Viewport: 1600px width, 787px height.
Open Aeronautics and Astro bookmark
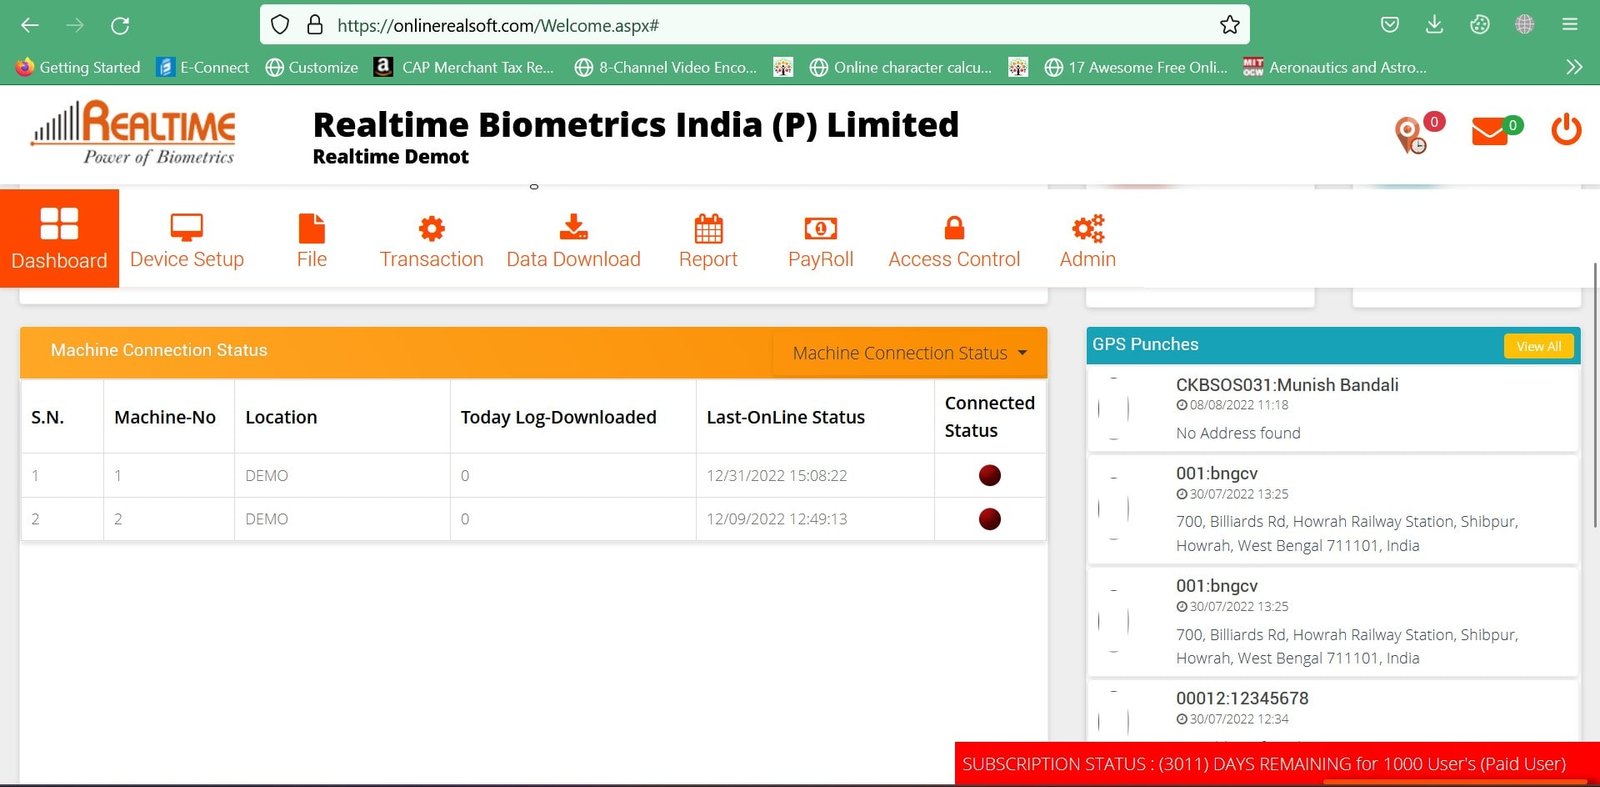click(x=1335, y=67)
